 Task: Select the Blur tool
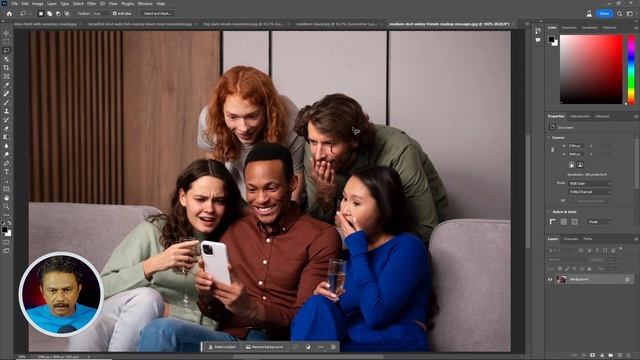coord(6,146)
